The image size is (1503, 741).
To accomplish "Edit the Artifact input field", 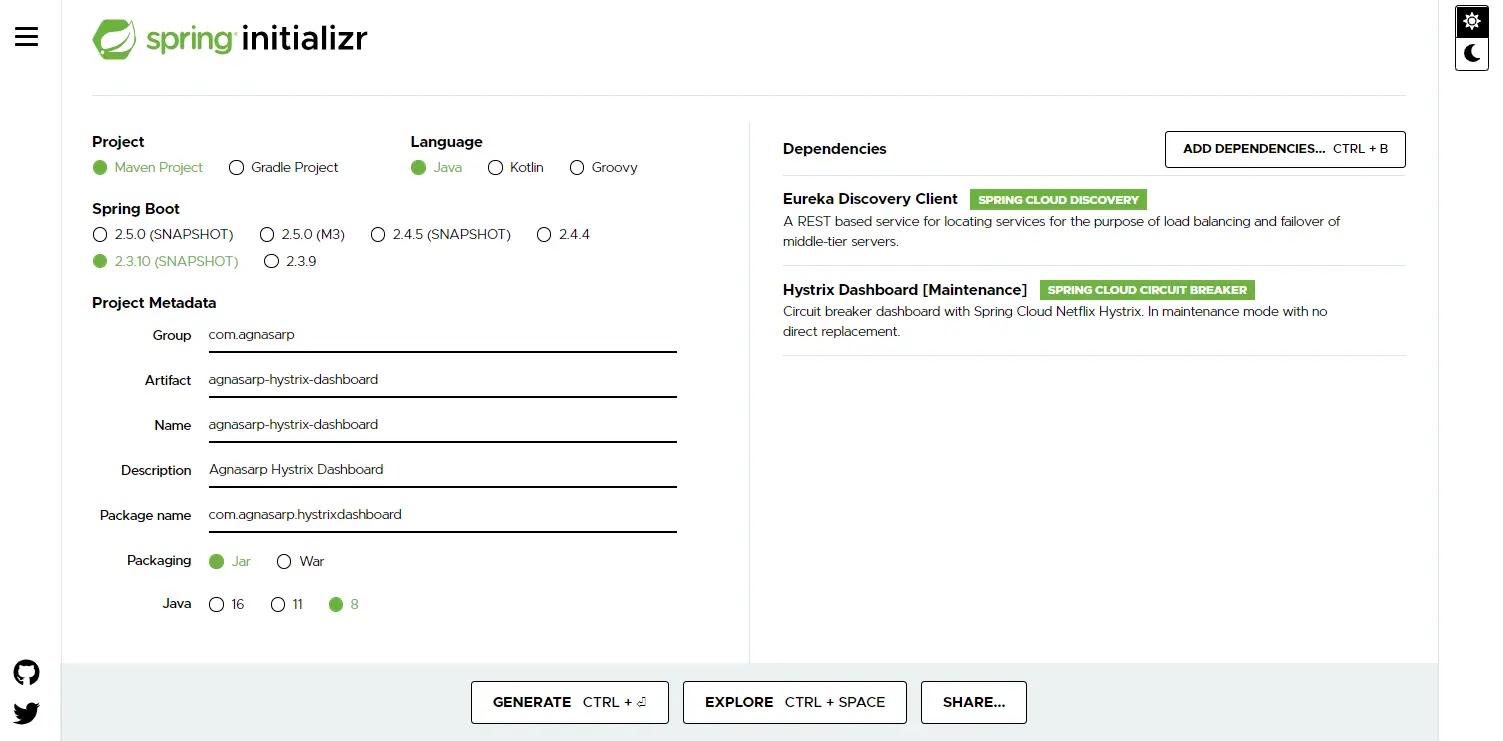I will pos(442,380).
